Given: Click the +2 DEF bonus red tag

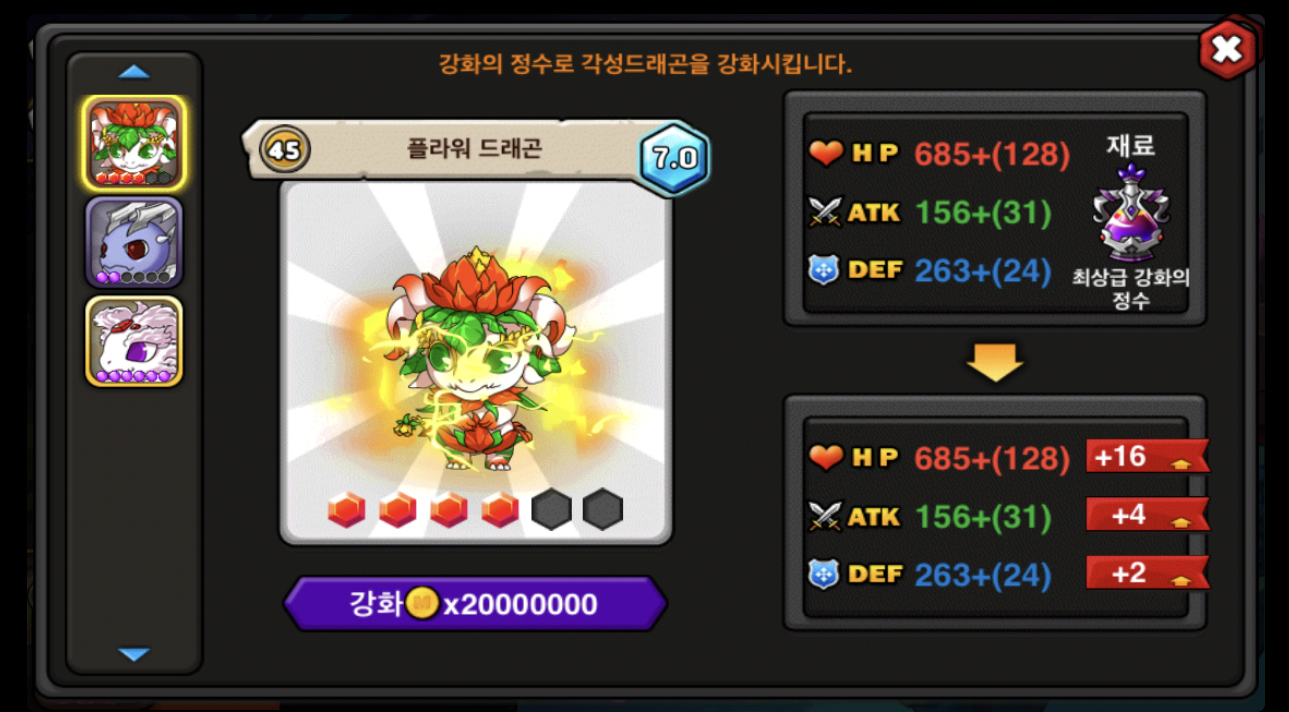Looking at the screenshot, I should tap(1148, 573).
